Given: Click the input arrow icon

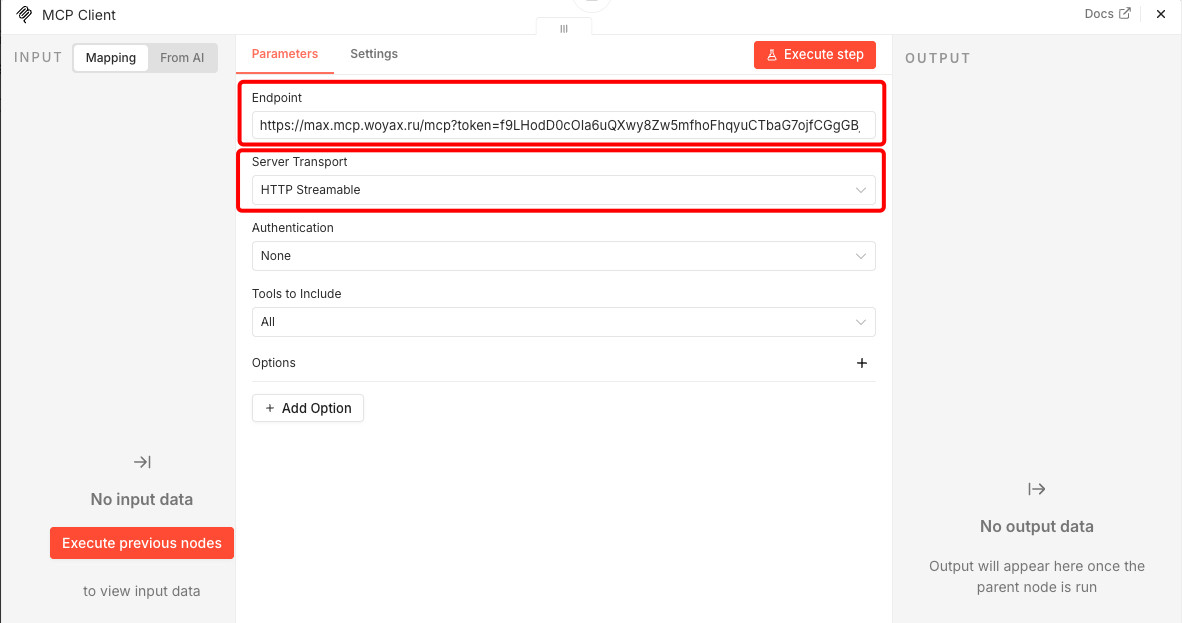Looking at the screenshot, I should point(142,462).
